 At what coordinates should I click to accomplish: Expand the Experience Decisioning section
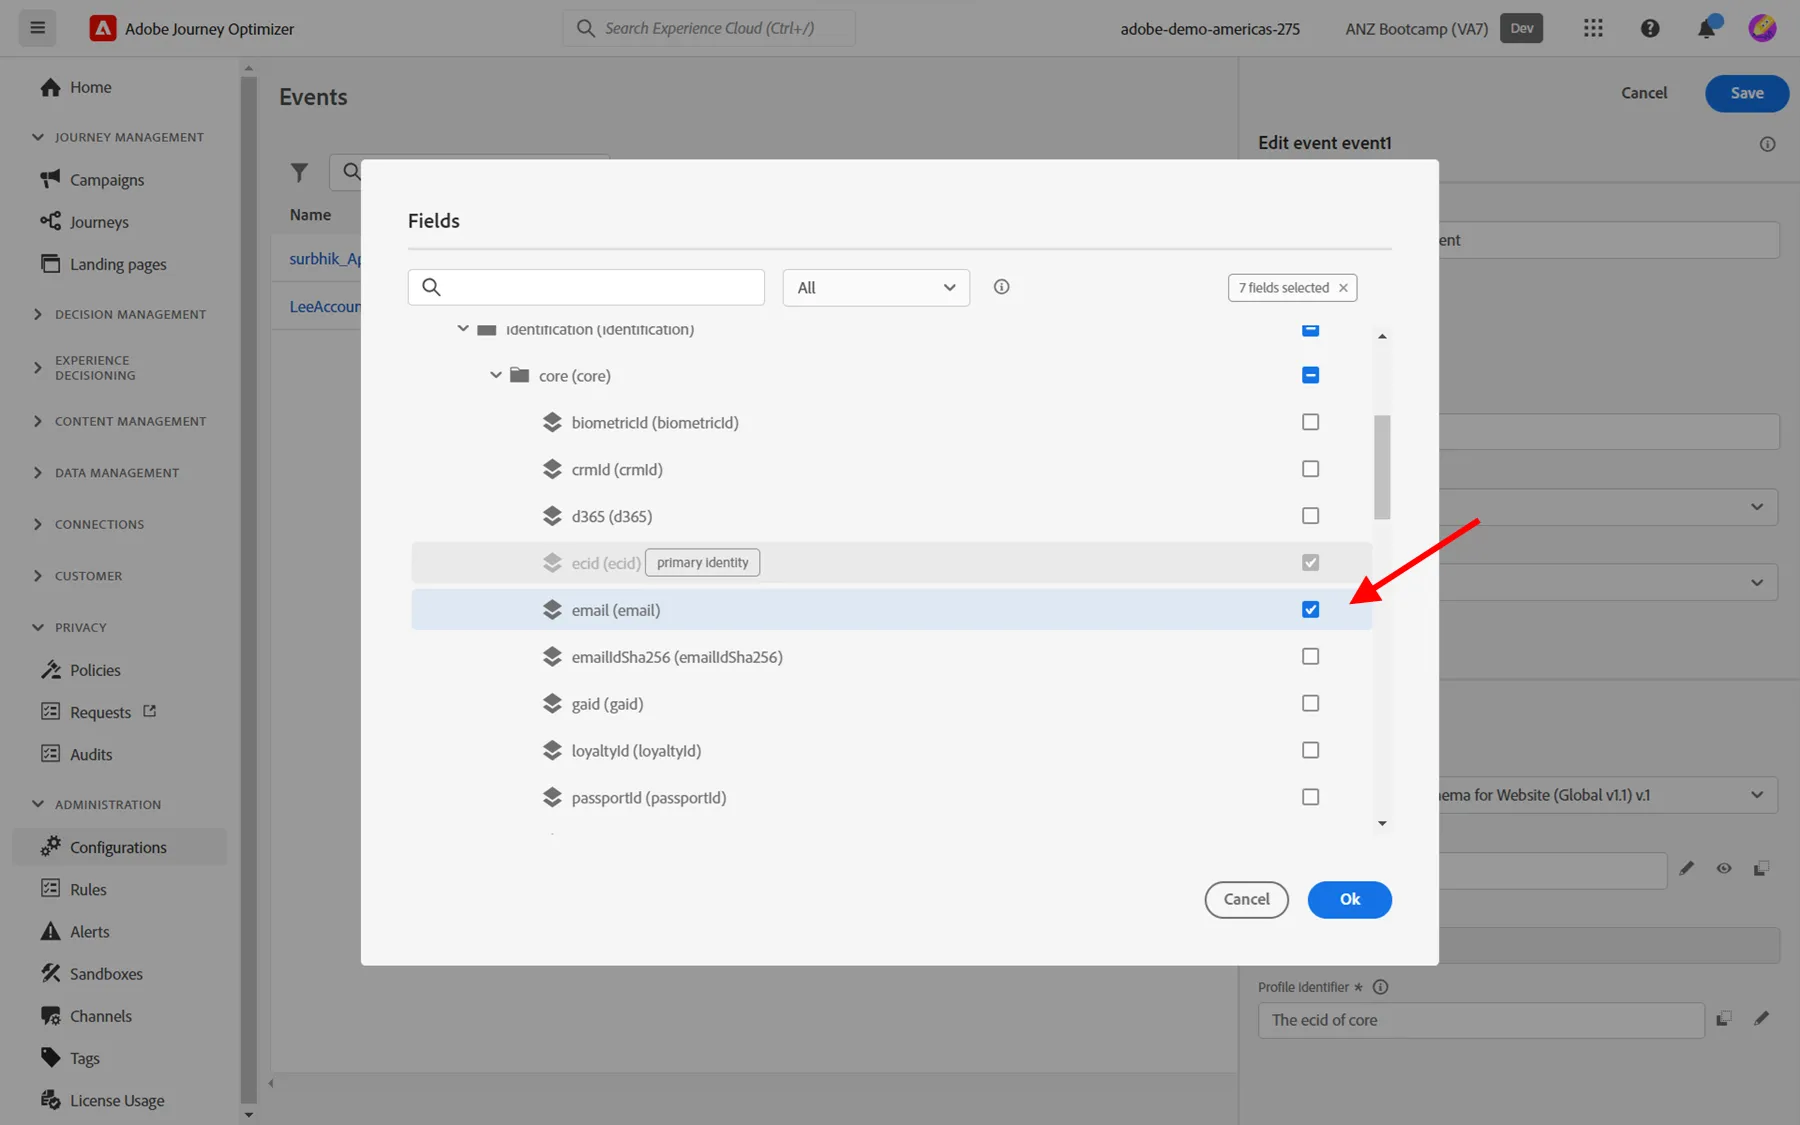click(38, 368)
